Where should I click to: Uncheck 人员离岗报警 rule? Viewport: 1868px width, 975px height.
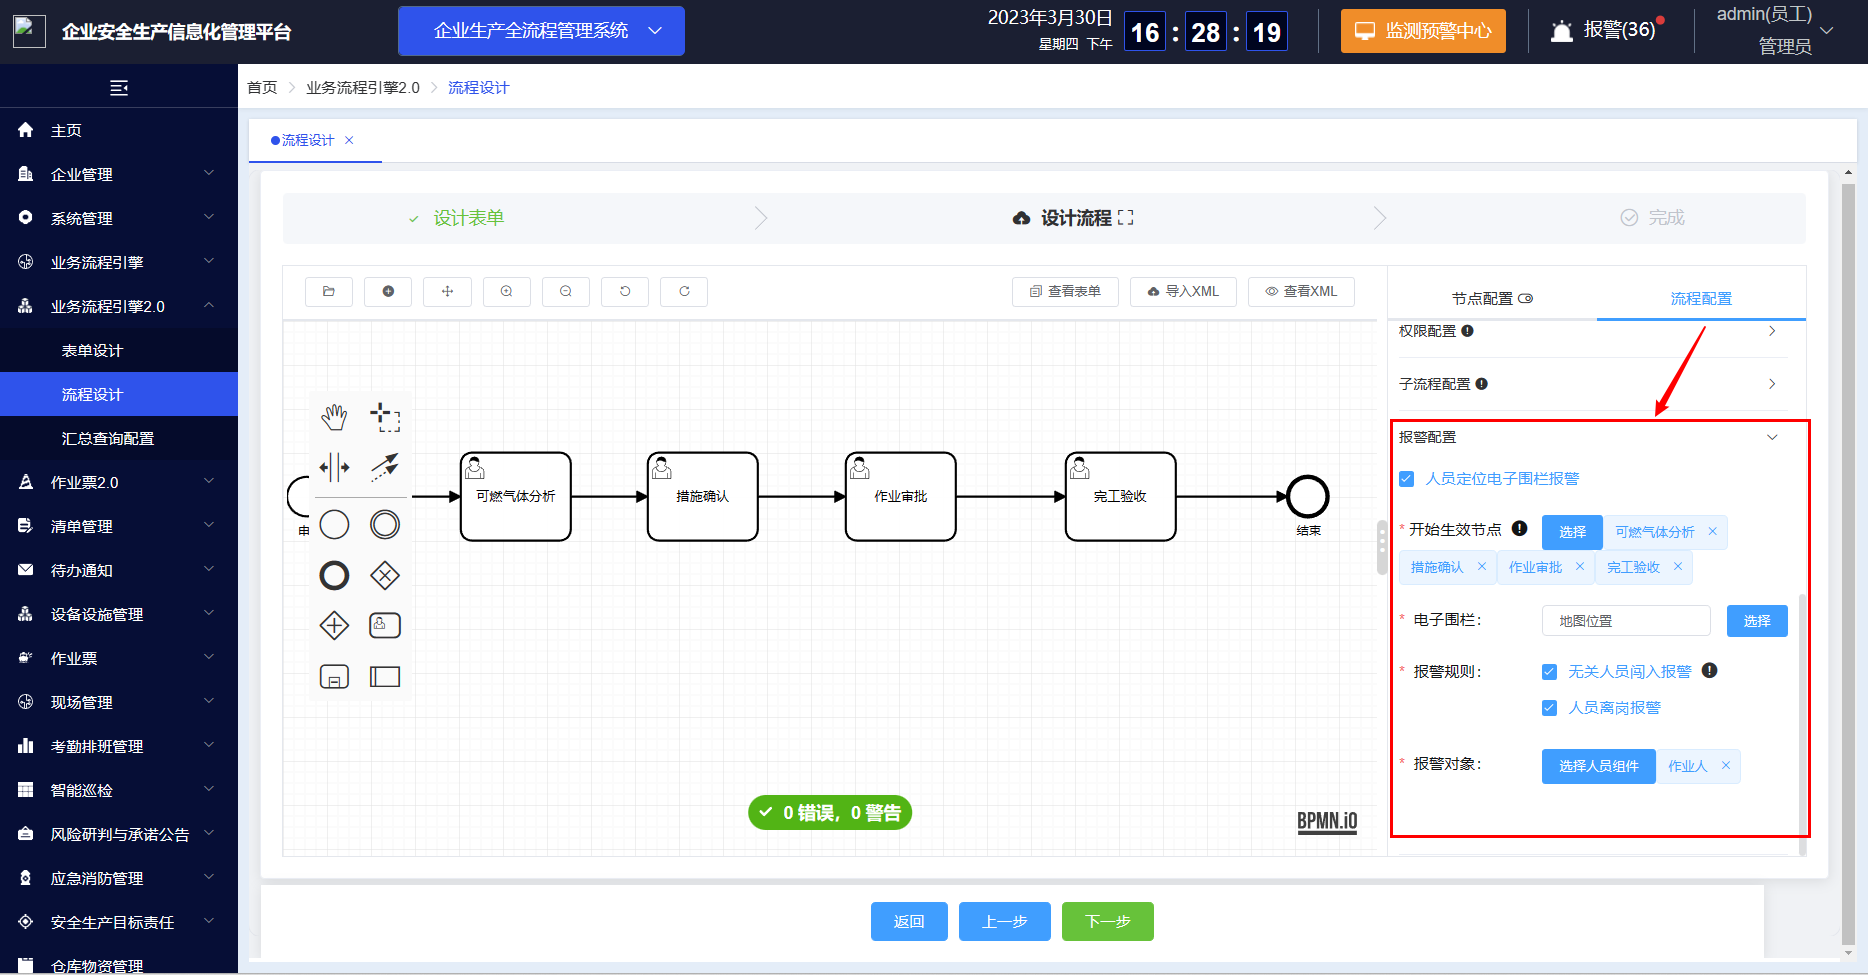click(1549, 708)
